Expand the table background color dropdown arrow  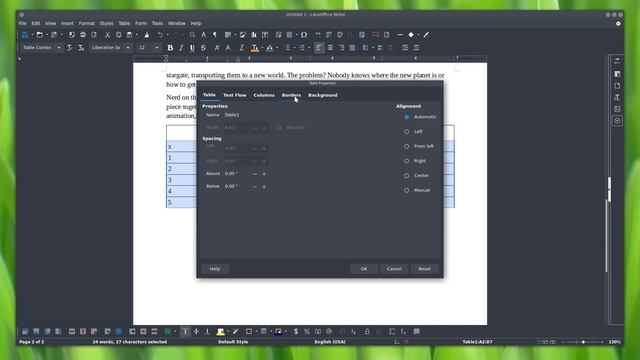[228, 331]
